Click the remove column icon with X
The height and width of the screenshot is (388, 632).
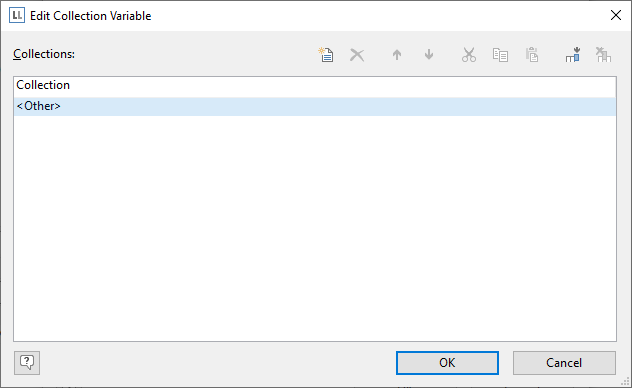click(603, 55)
